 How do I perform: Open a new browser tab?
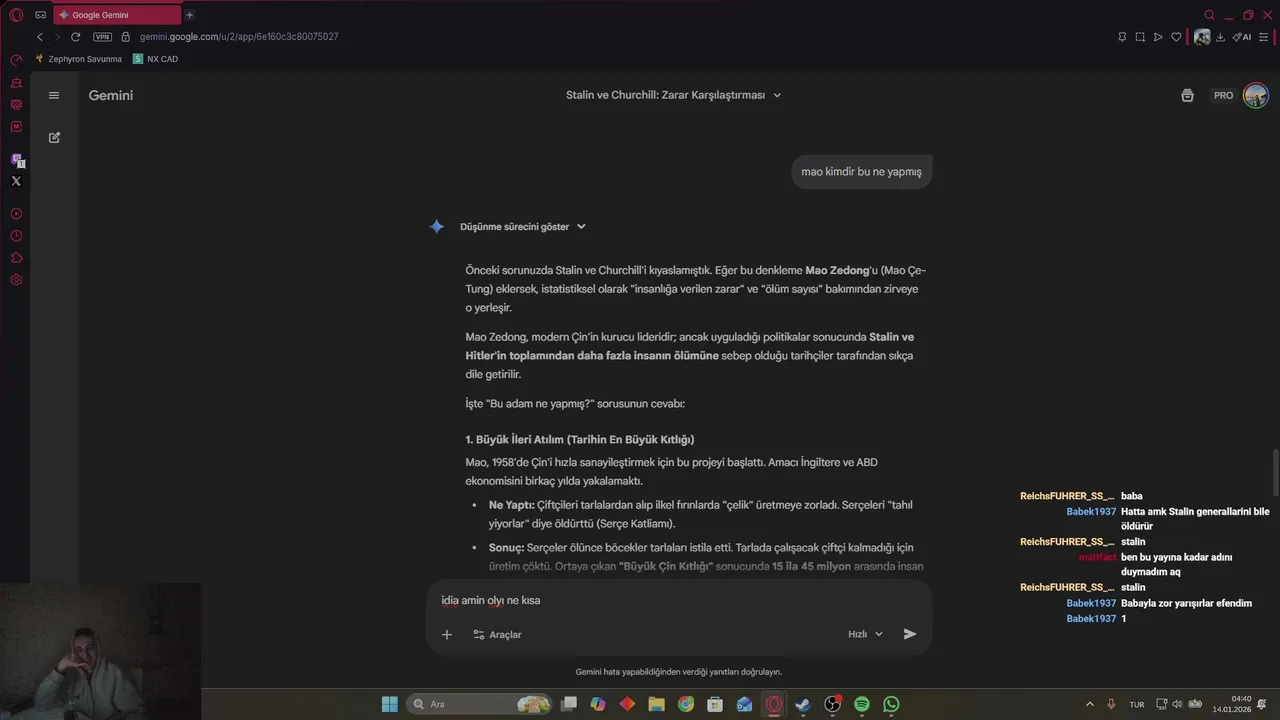190,15
